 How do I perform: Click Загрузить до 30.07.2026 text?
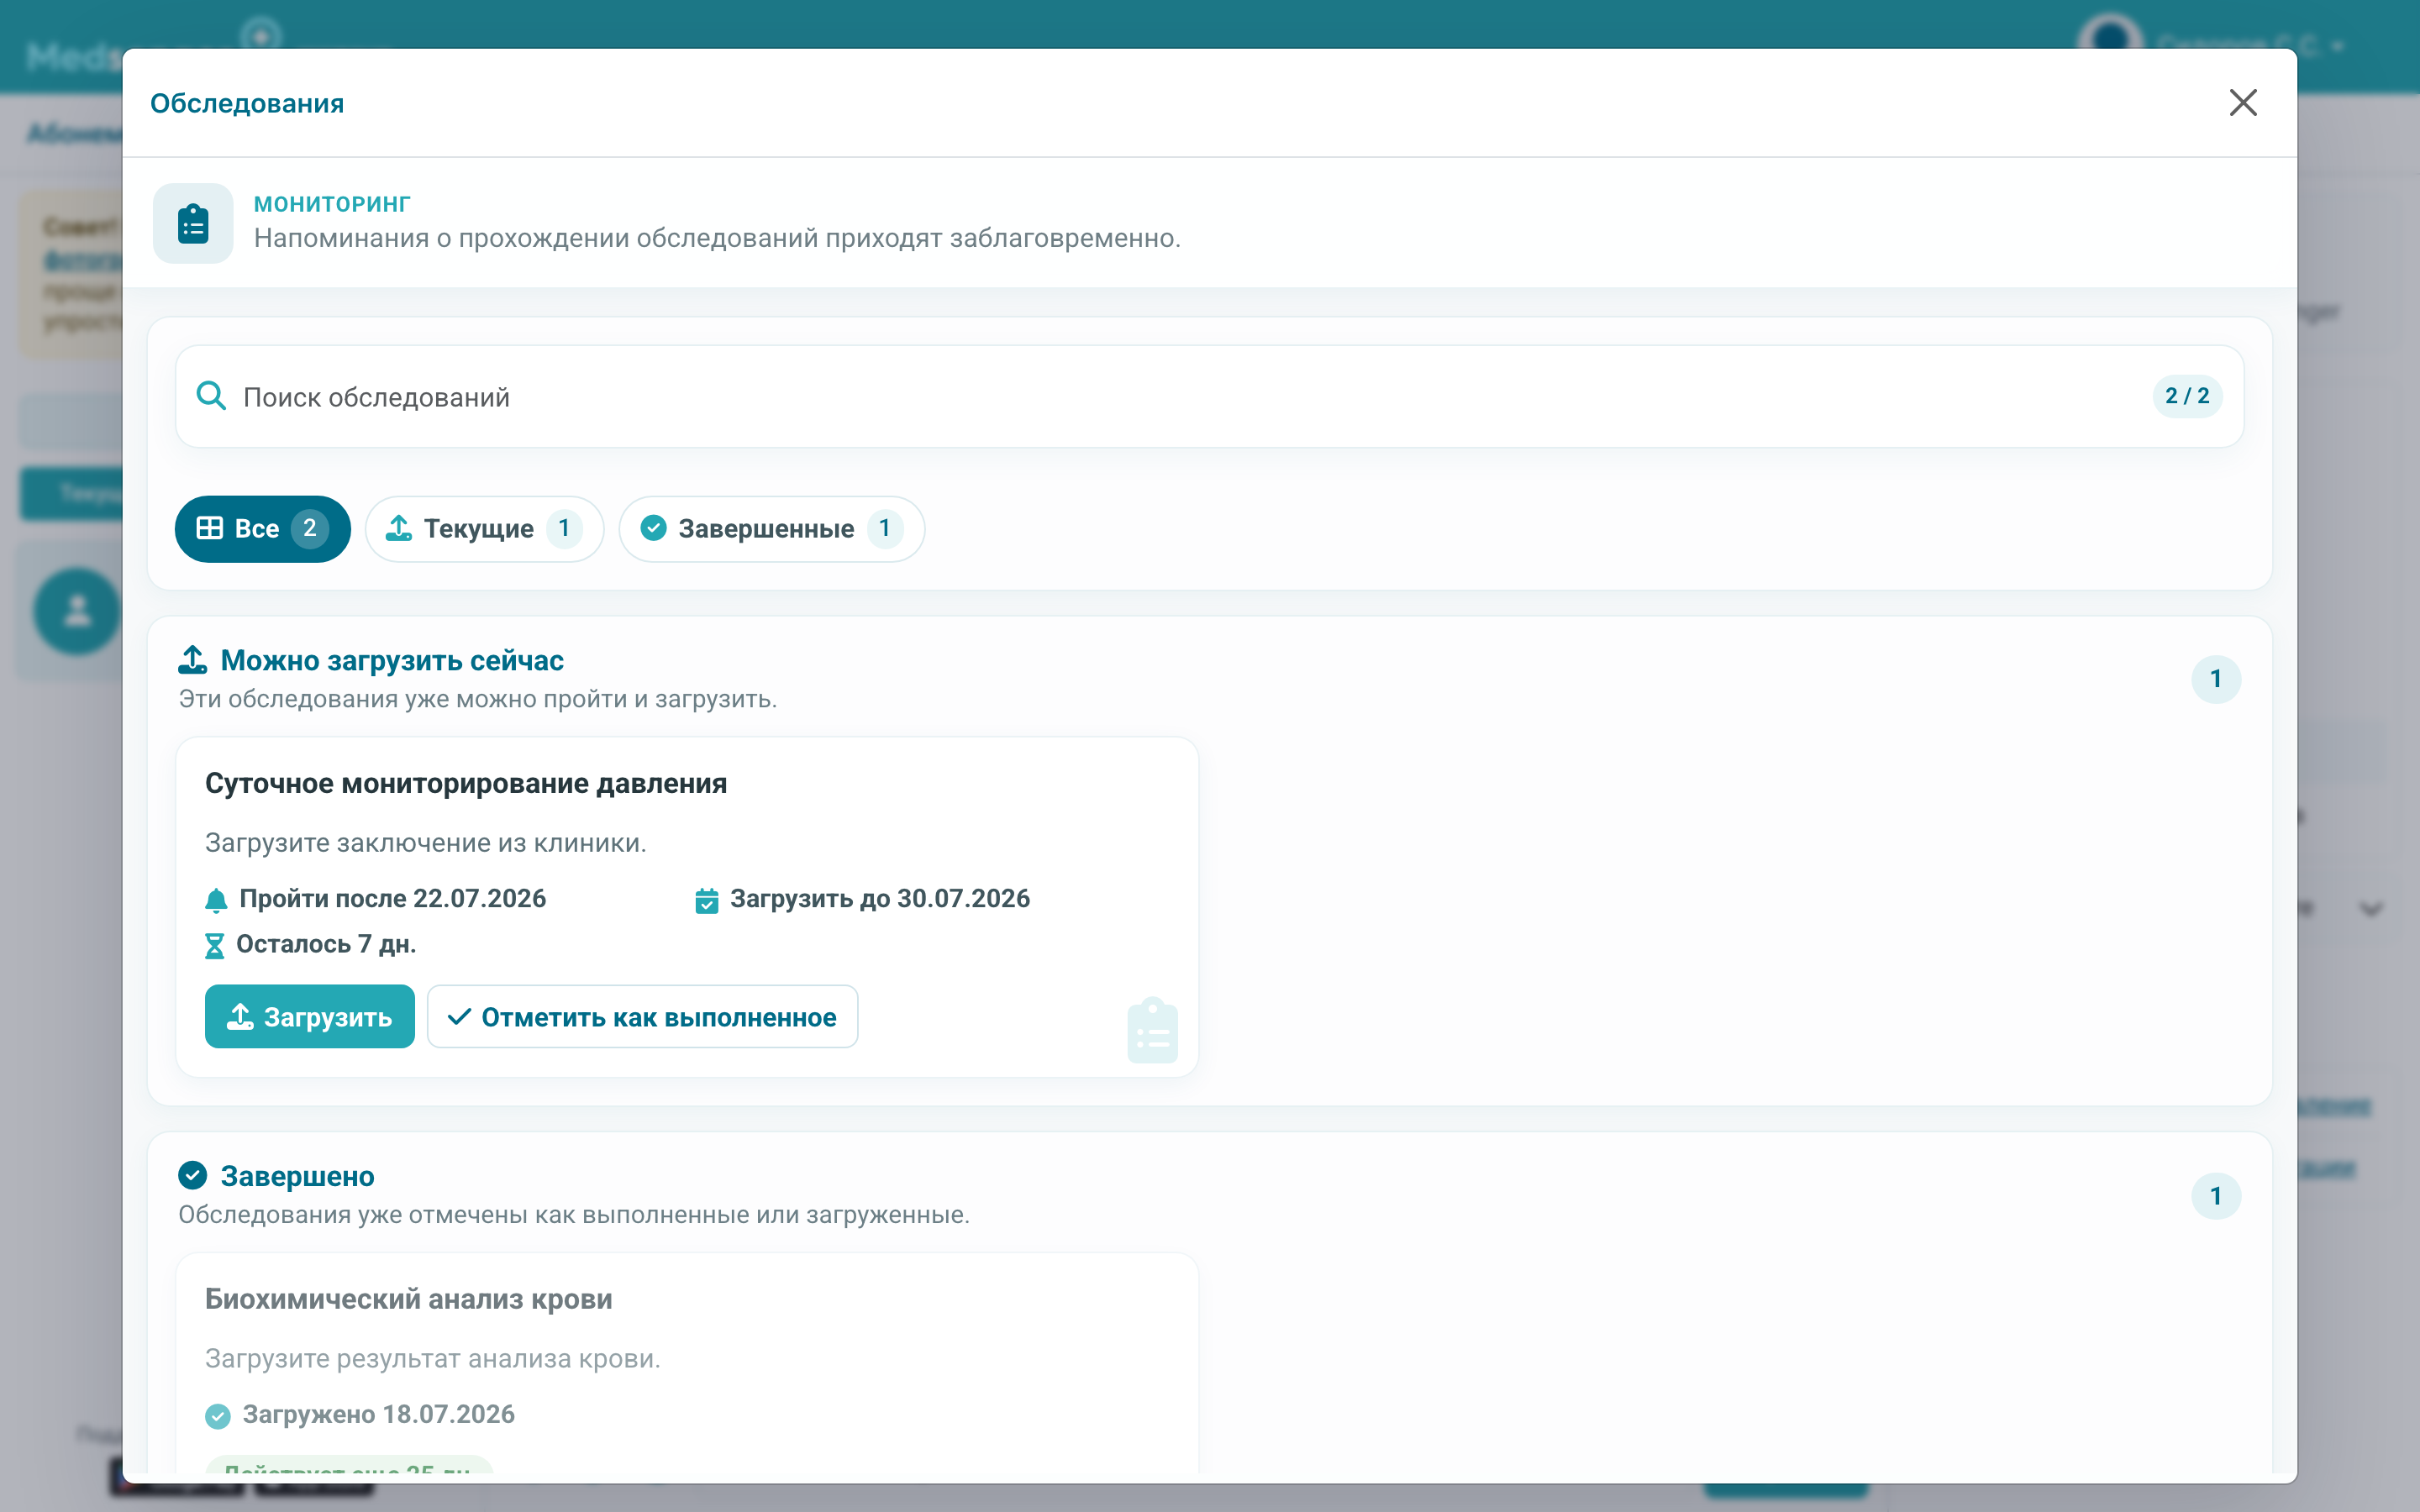879,898
